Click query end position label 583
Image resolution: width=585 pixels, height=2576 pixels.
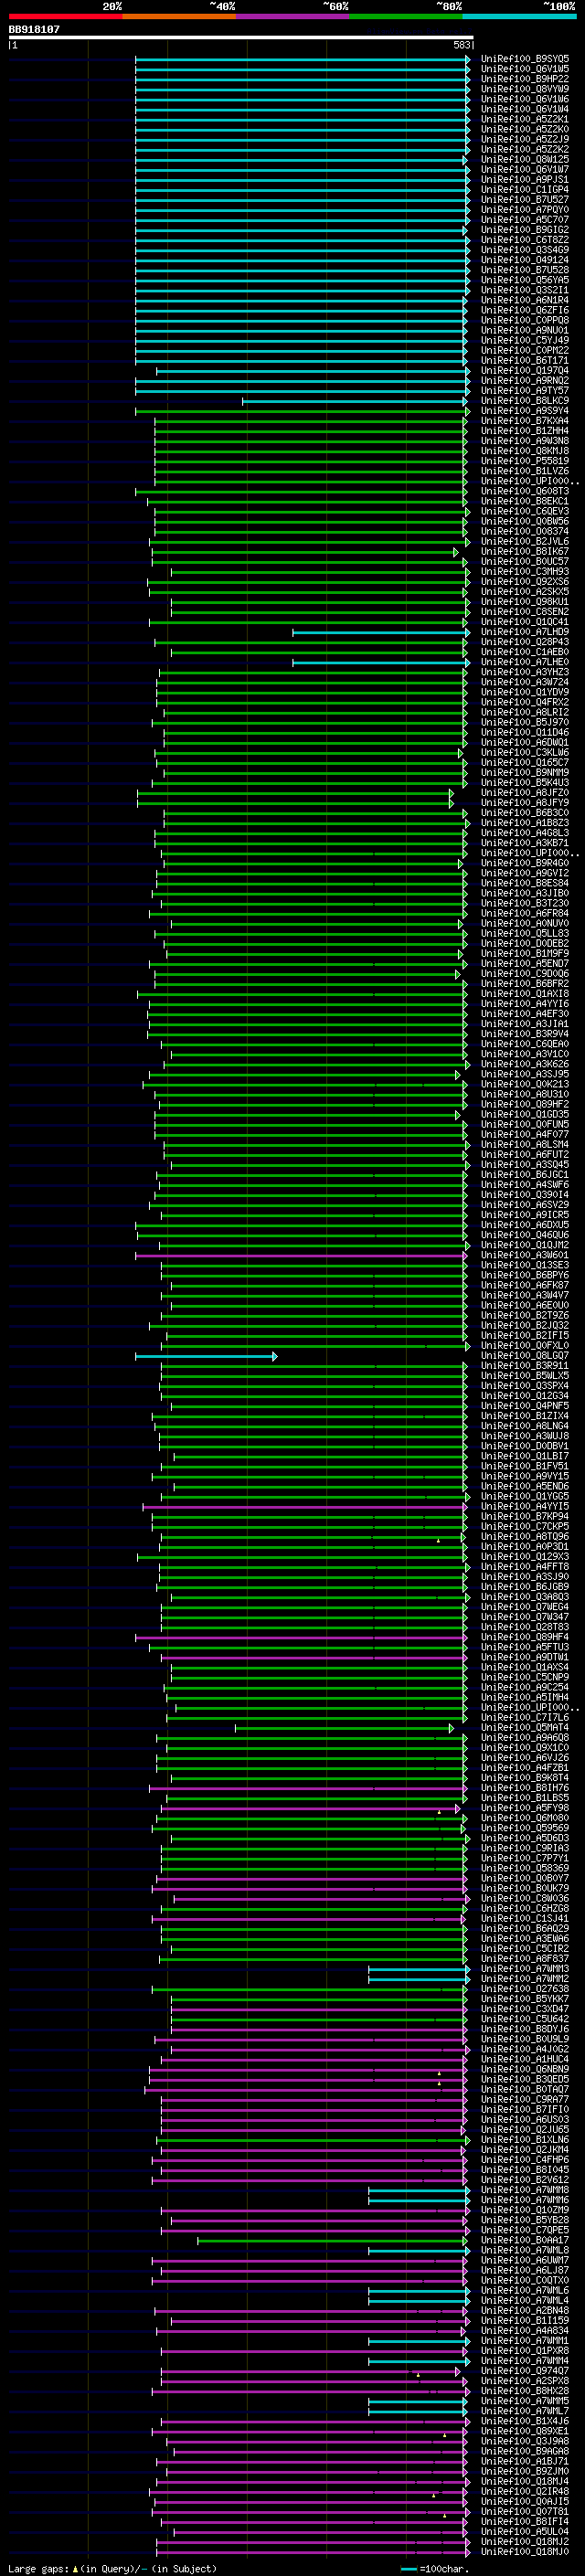[462, 45]
